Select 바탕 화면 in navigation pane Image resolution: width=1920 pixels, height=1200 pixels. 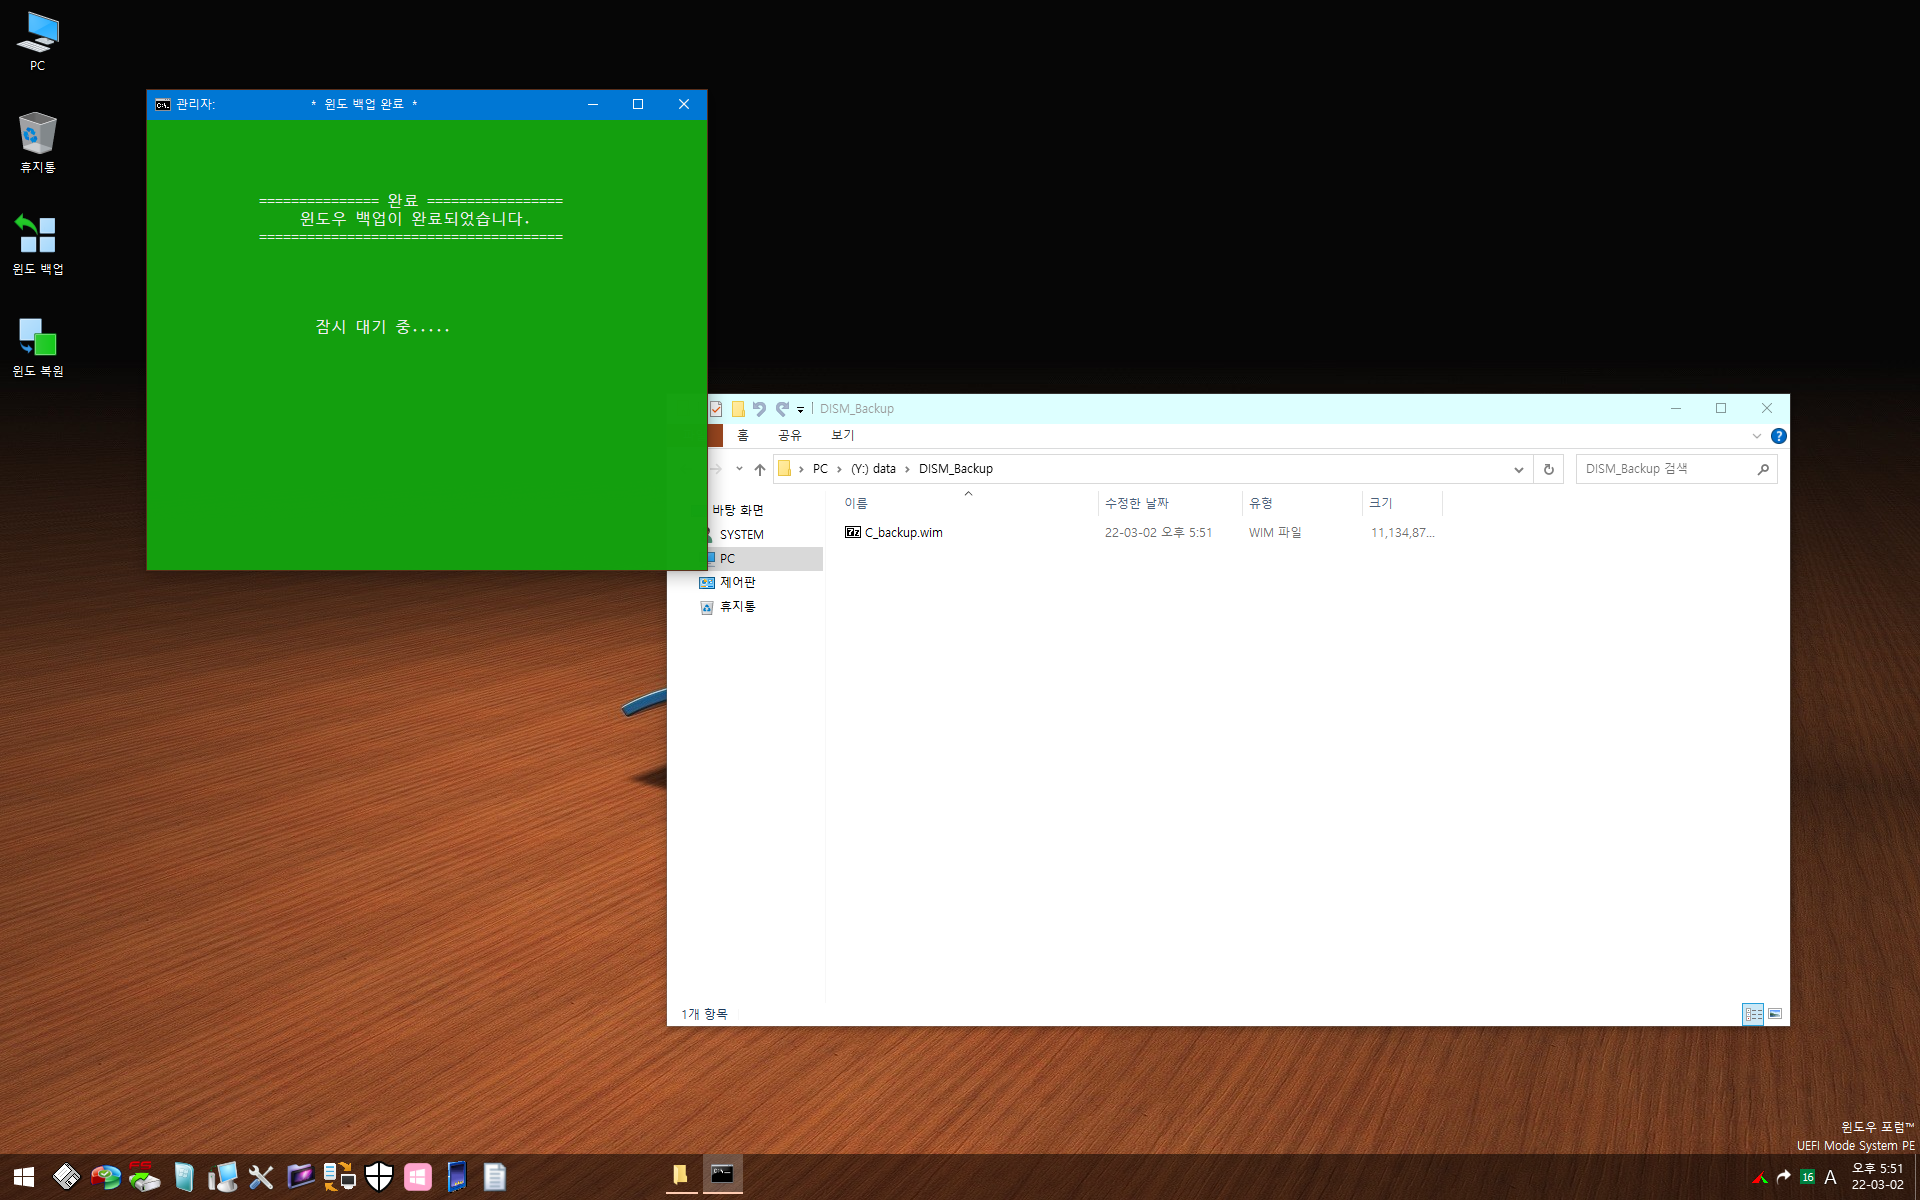[x=738, y=510]
